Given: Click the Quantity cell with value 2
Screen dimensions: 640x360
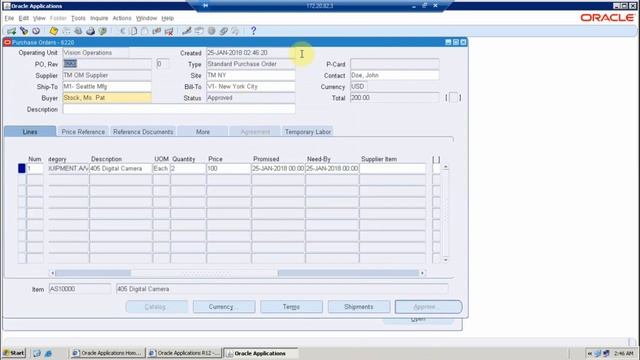Looking at the screenshot, I should [188, 168].
